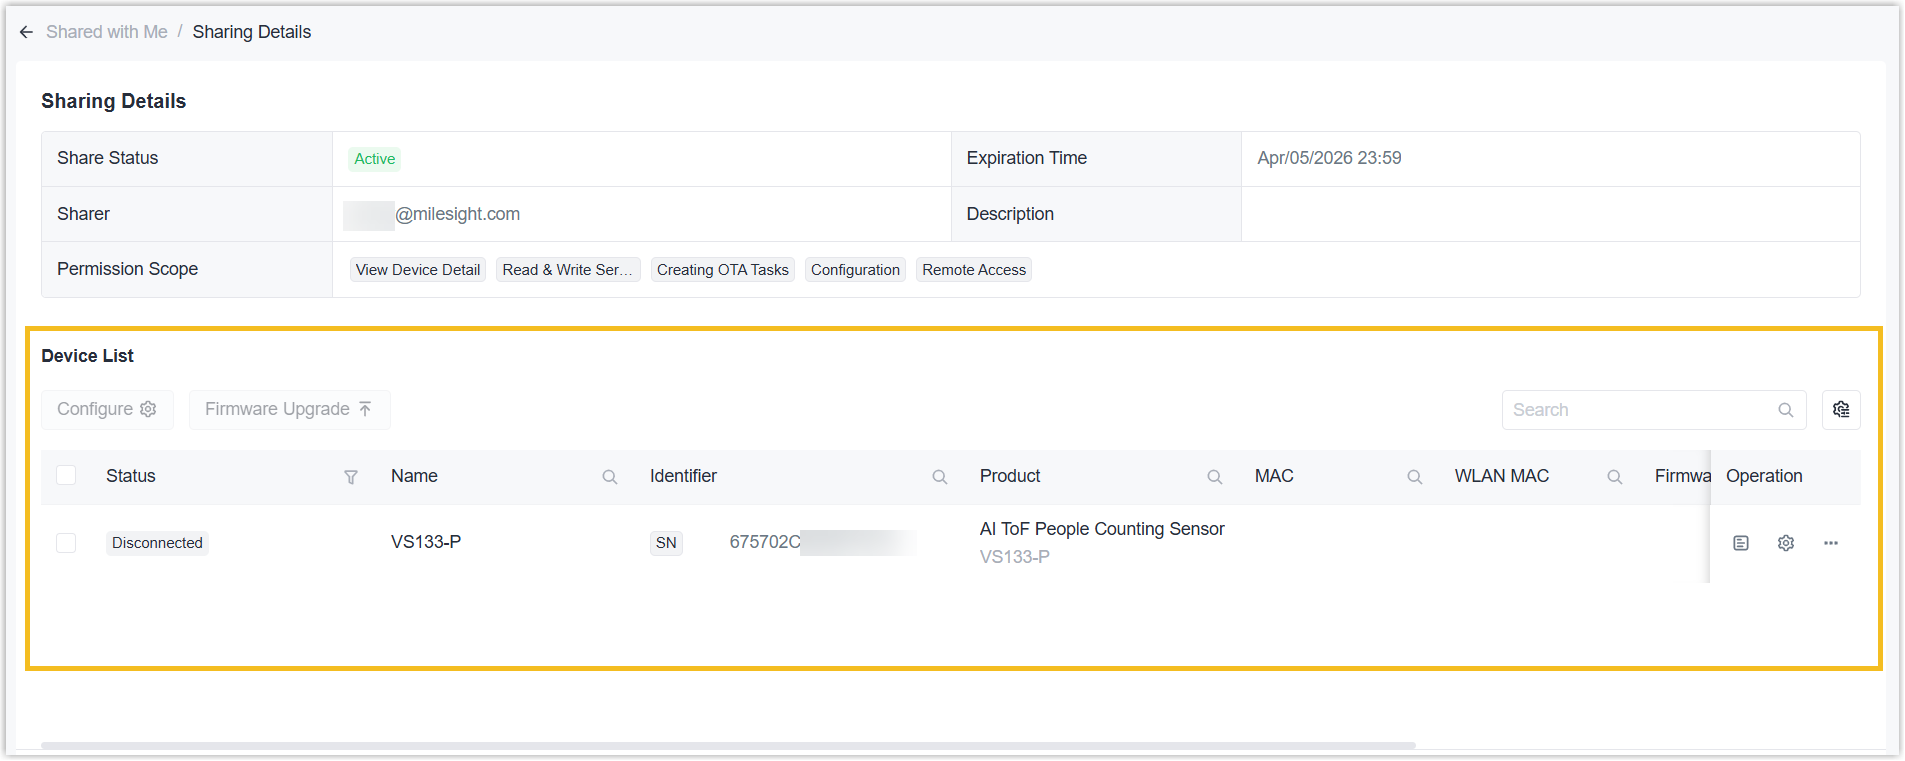The width and height of the screenshot is (1905, 761).
Task: Search Name column via magnifier icon
Action: [x=609, y=477]
